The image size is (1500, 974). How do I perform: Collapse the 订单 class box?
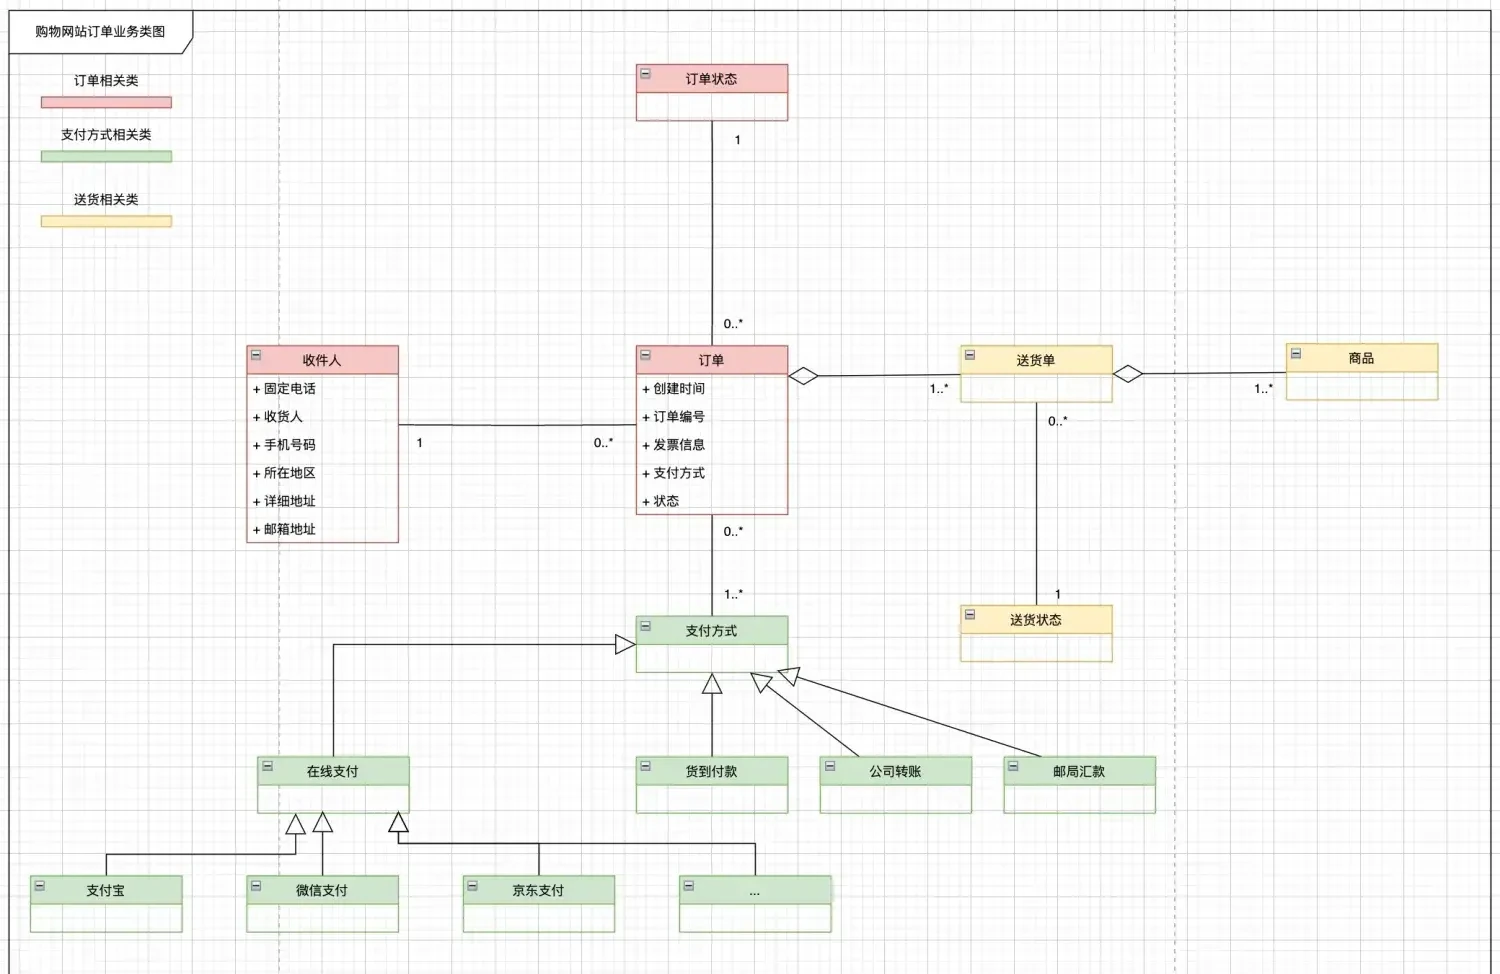645,355
